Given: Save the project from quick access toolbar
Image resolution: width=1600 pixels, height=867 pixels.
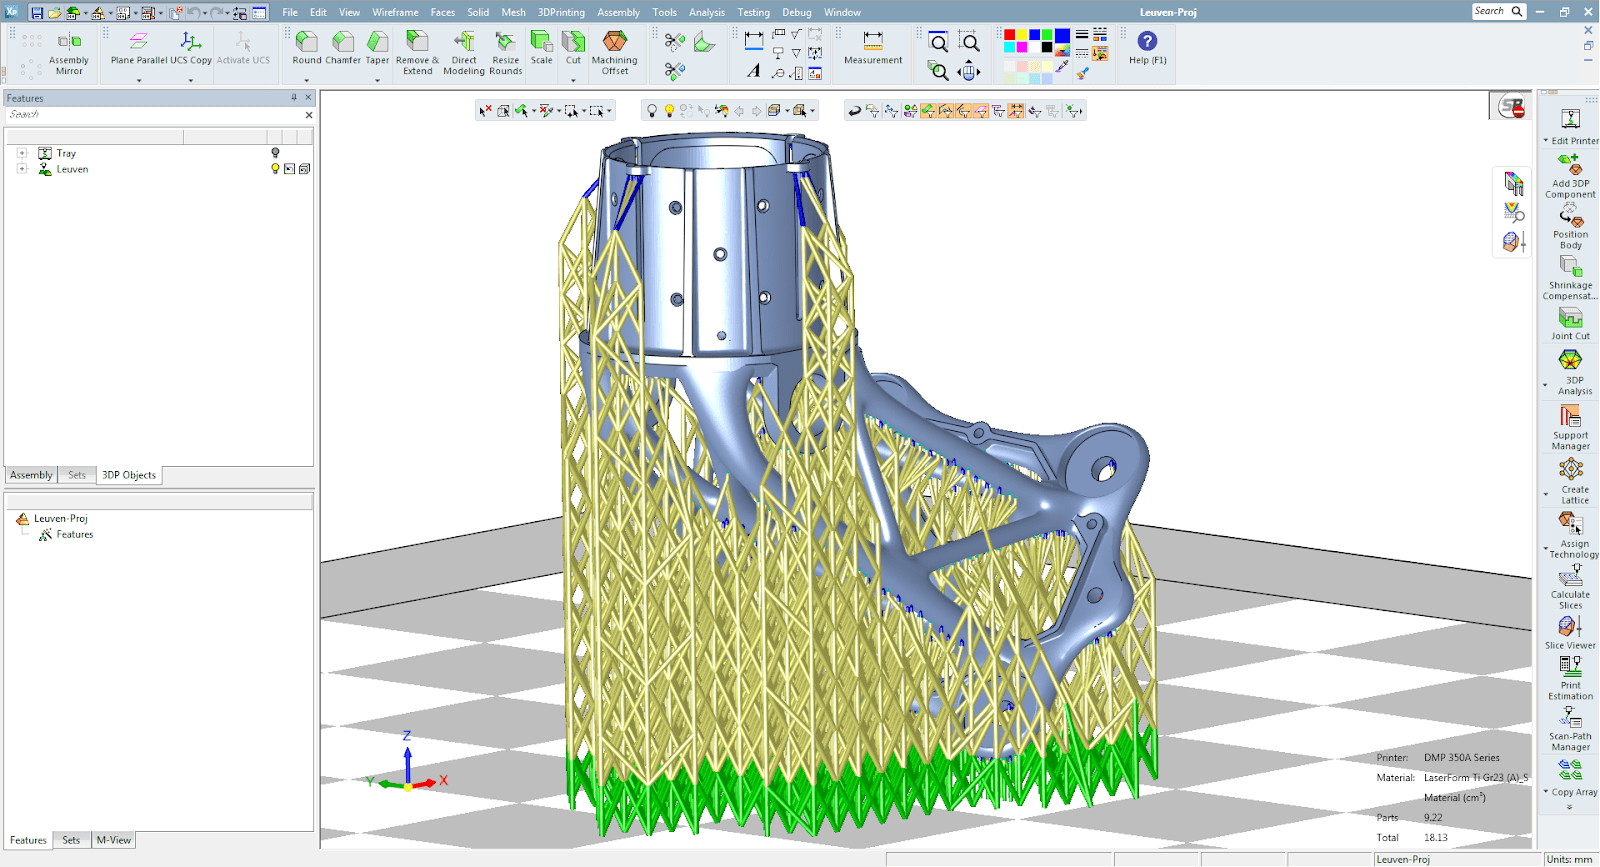Looking at the screenshot, I should [x=37, y=13].
